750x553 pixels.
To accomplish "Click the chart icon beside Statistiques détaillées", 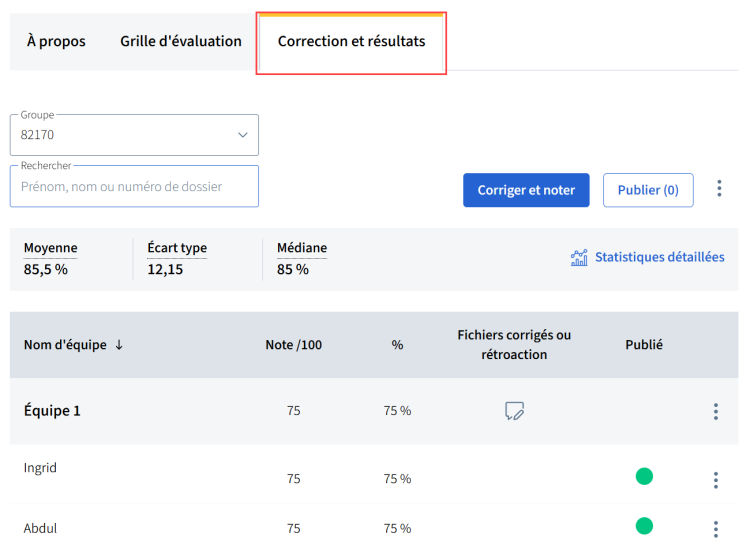I will click(579, 258).
